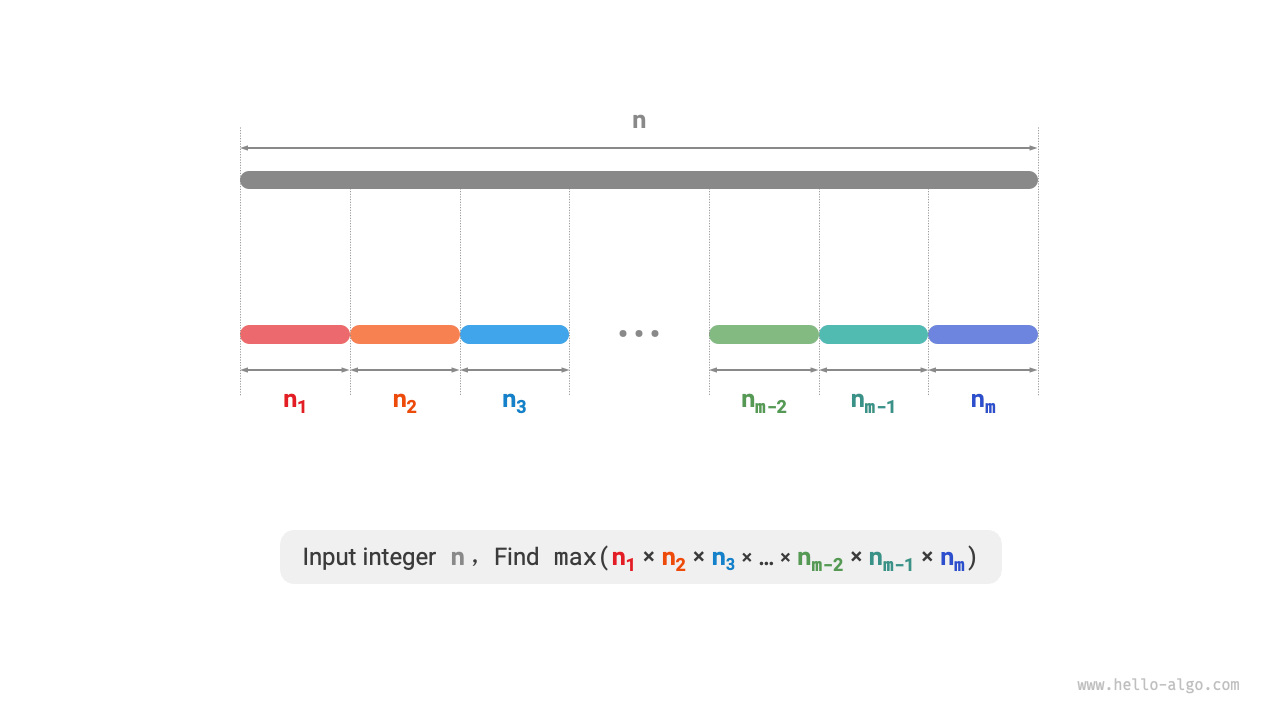Image resolution: width=1280 pixels, height=720 pixels.
Task: Click the green n m-2 label under the green bar
Action: [x=764, y=402]
